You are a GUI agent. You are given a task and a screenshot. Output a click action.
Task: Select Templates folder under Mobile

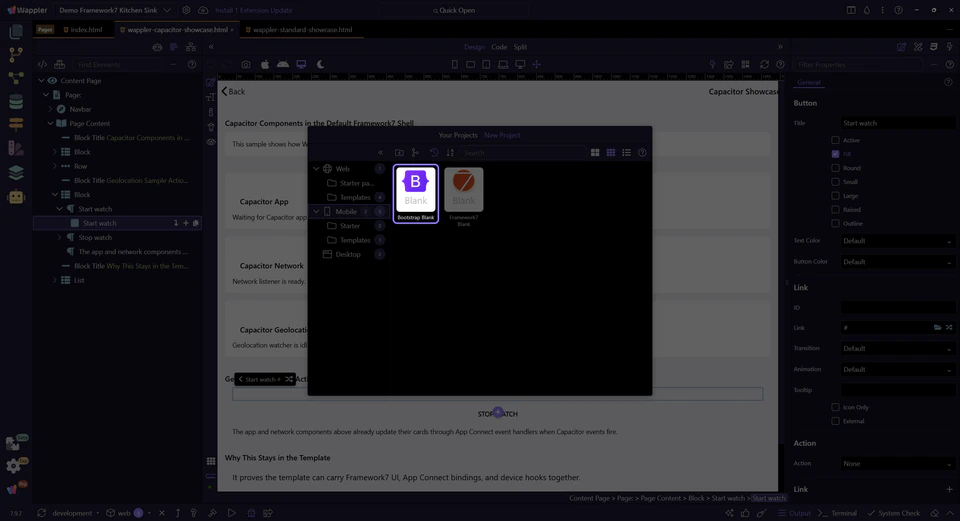click(355, 240)
